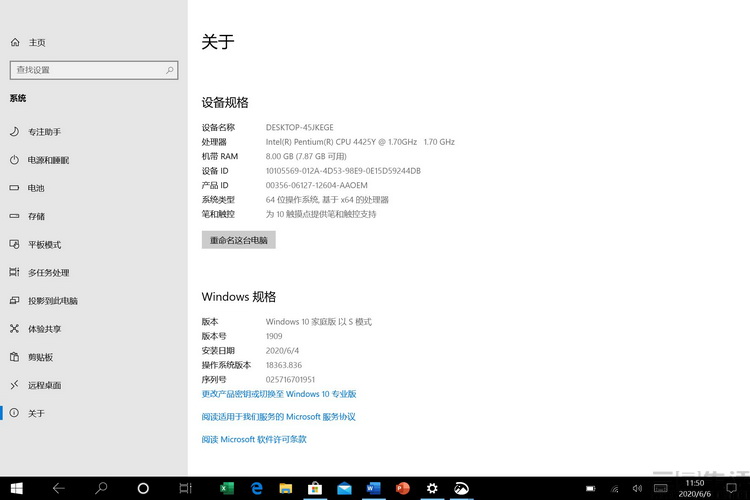This screenshot has height=500, width=750.
Task: Open Projecting to this PC (投影到此电脑) icon
Action: click(x=14, y=300)
